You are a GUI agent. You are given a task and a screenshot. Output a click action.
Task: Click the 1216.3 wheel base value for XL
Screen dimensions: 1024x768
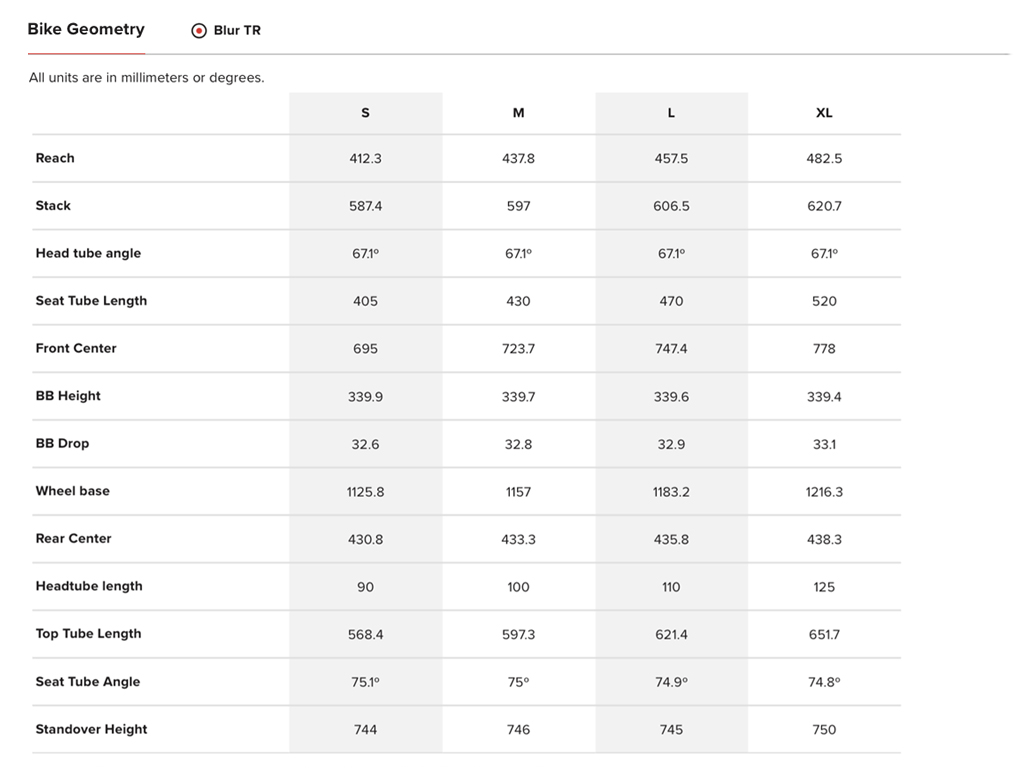pos(824,492)
